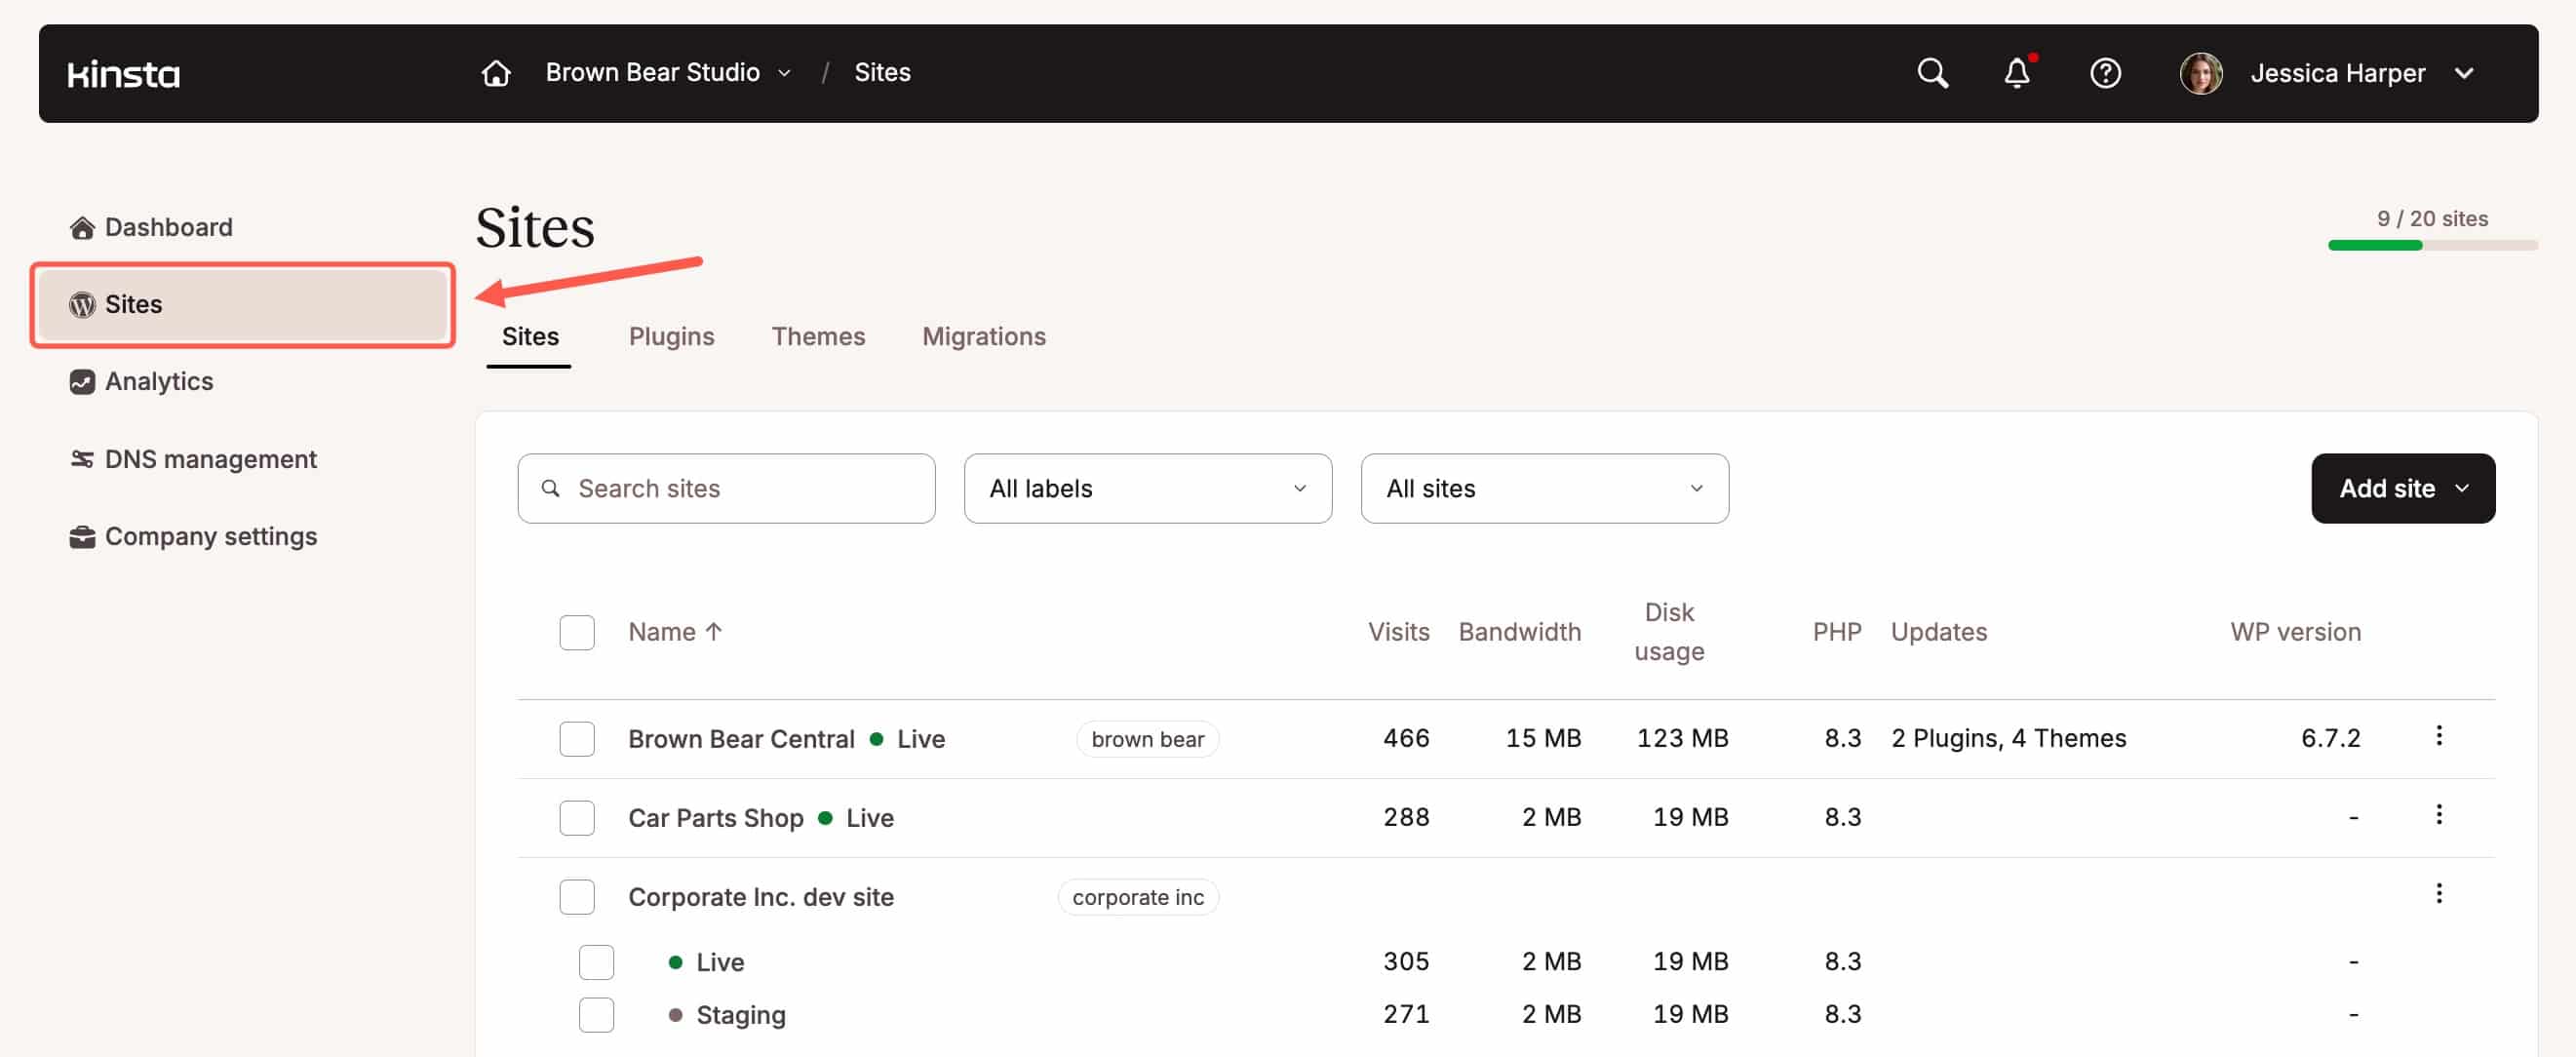2576x1057 pixels.
Task: Select Sites in the sidebar
Action: 243,304
